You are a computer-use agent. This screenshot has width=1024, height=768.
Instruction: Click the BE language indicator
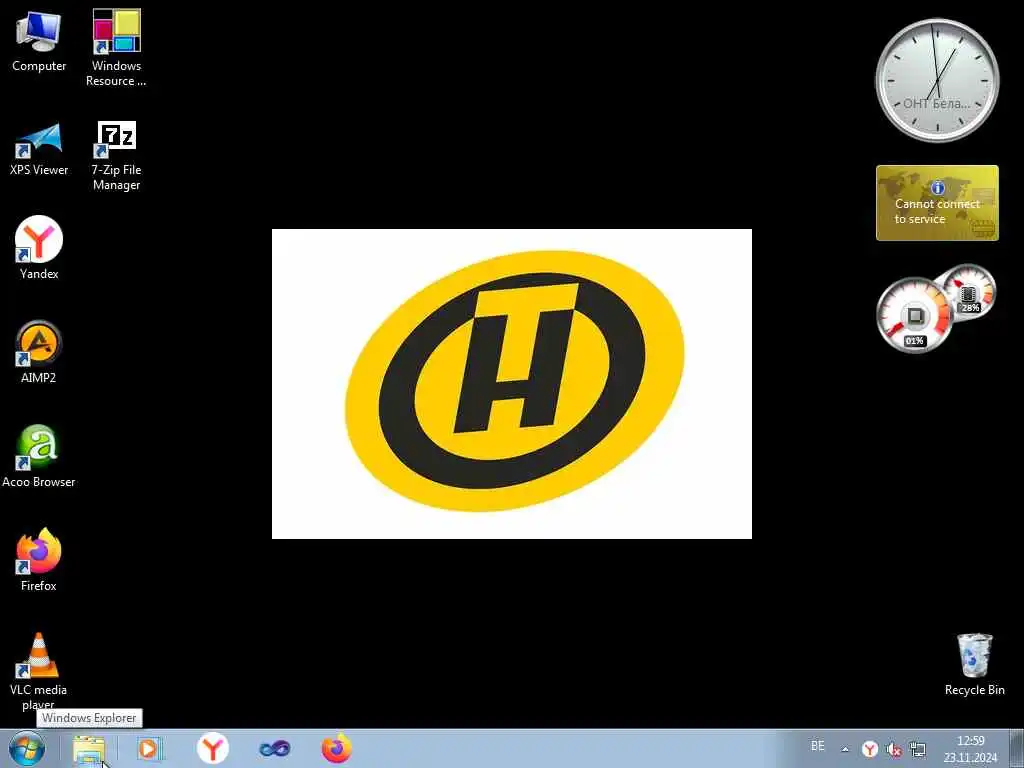click(818, 746)
